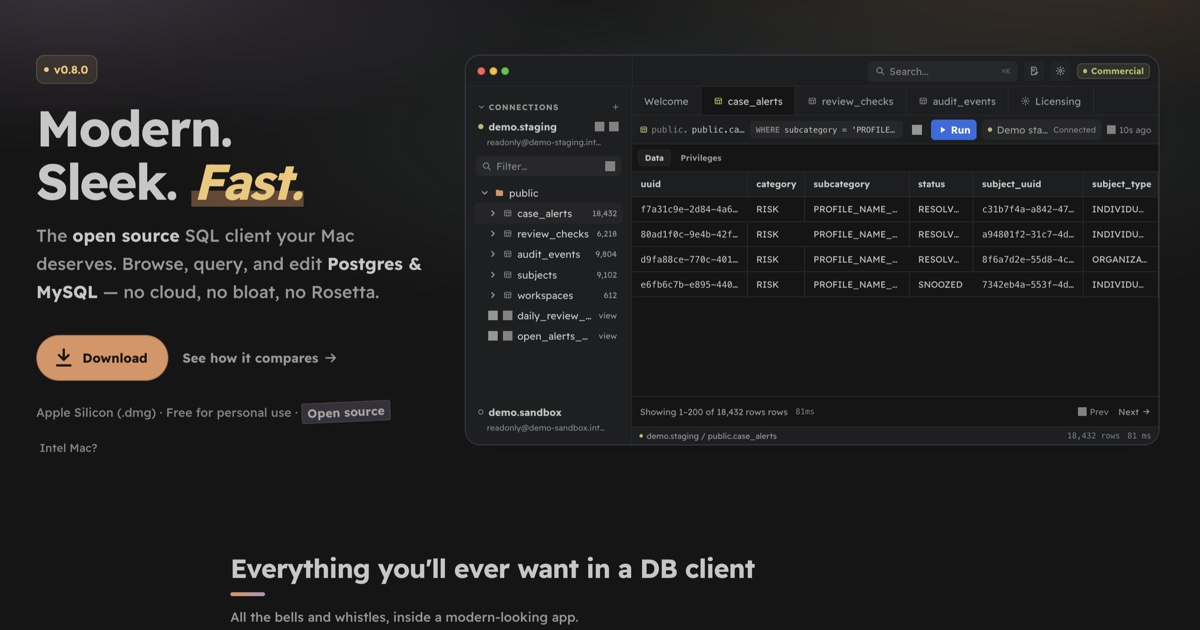
Task: Expand the audit_events table chevron
Action: [493, 254]
